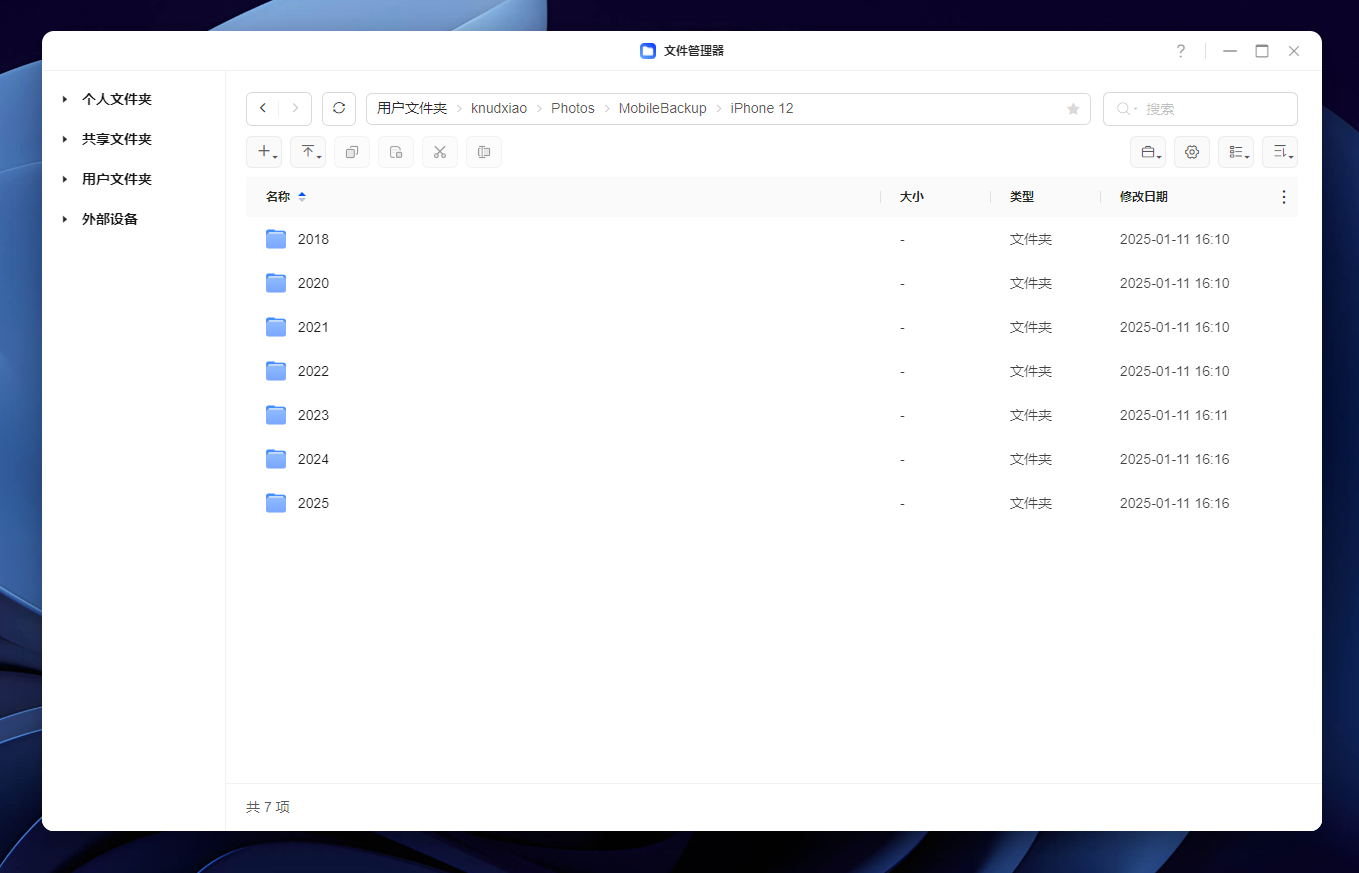
Task: Expand the 外部设备 tree node
Action: click(x=65, y=219)
